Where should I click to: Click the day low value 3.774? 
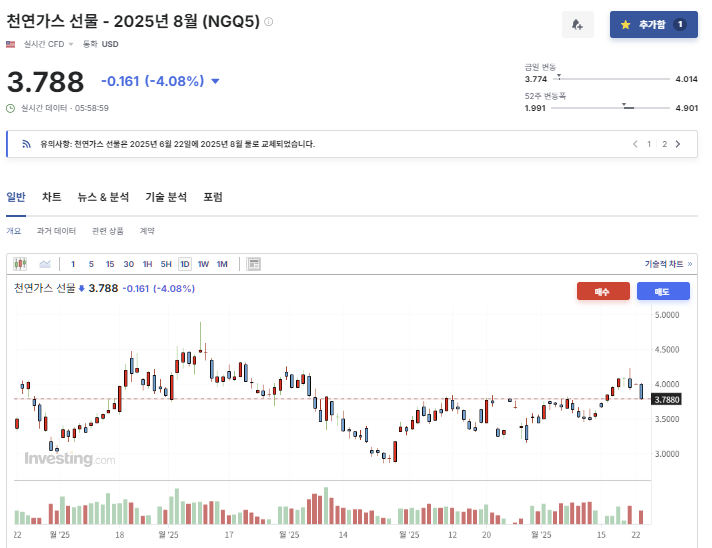tap(536, 79)
